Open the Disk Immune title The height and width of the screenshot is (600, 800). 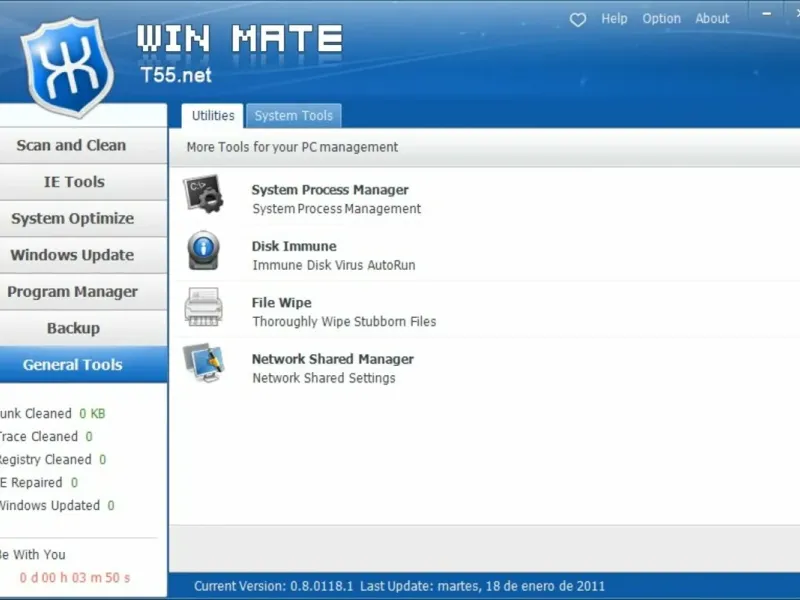coord(294,246)
